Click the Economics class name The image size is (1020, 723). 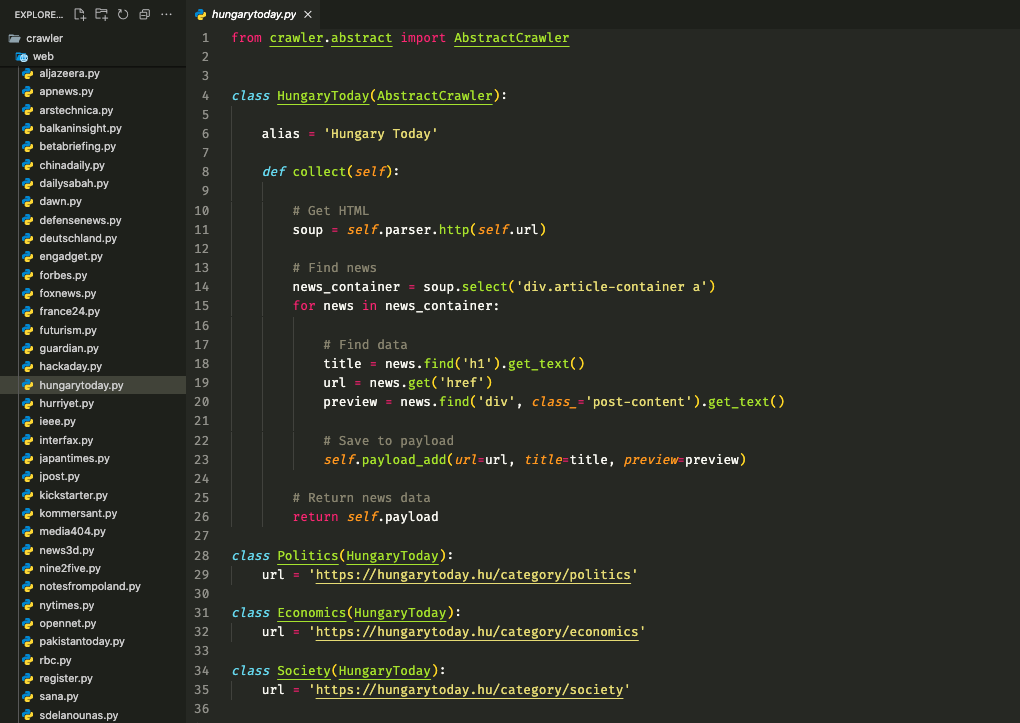pos(312,613)
